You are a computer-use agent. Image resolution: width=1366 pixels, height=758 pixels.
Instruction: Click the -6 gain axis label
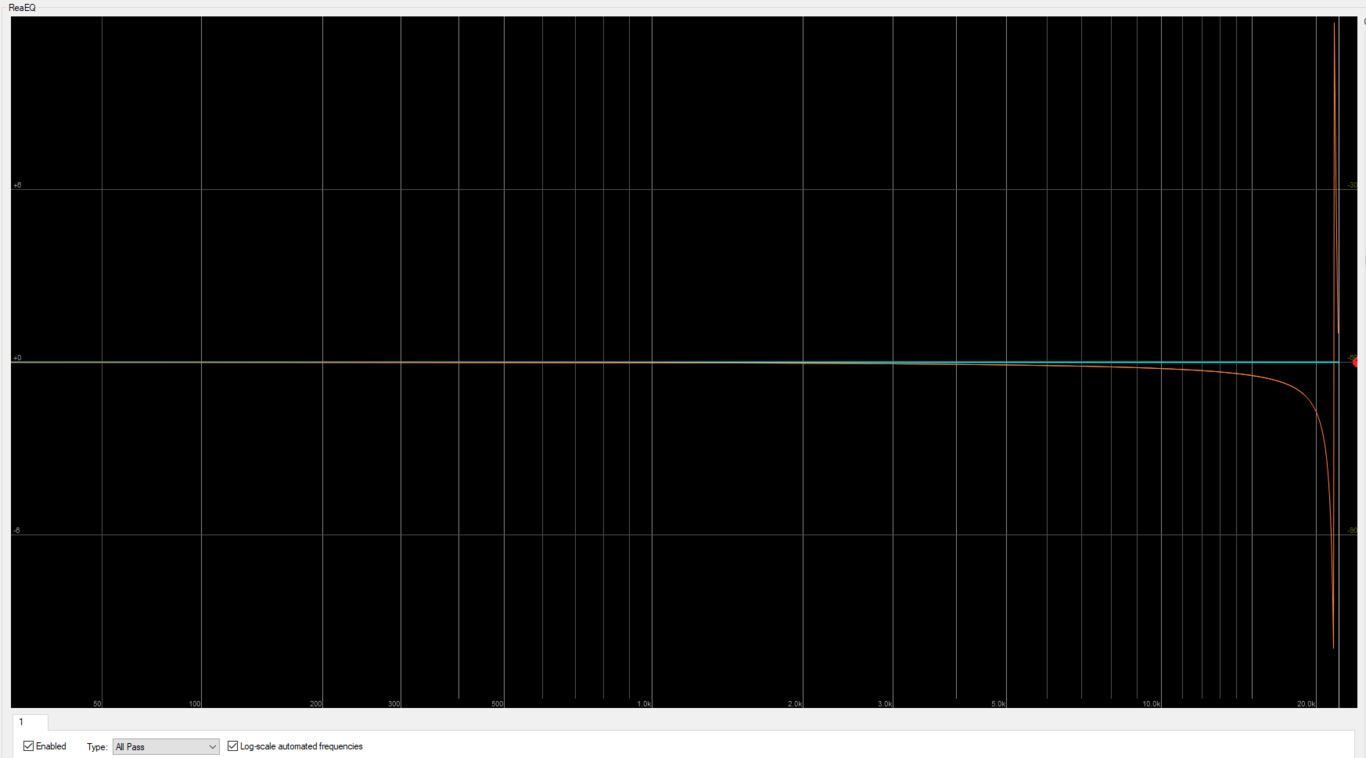point(17,530)
